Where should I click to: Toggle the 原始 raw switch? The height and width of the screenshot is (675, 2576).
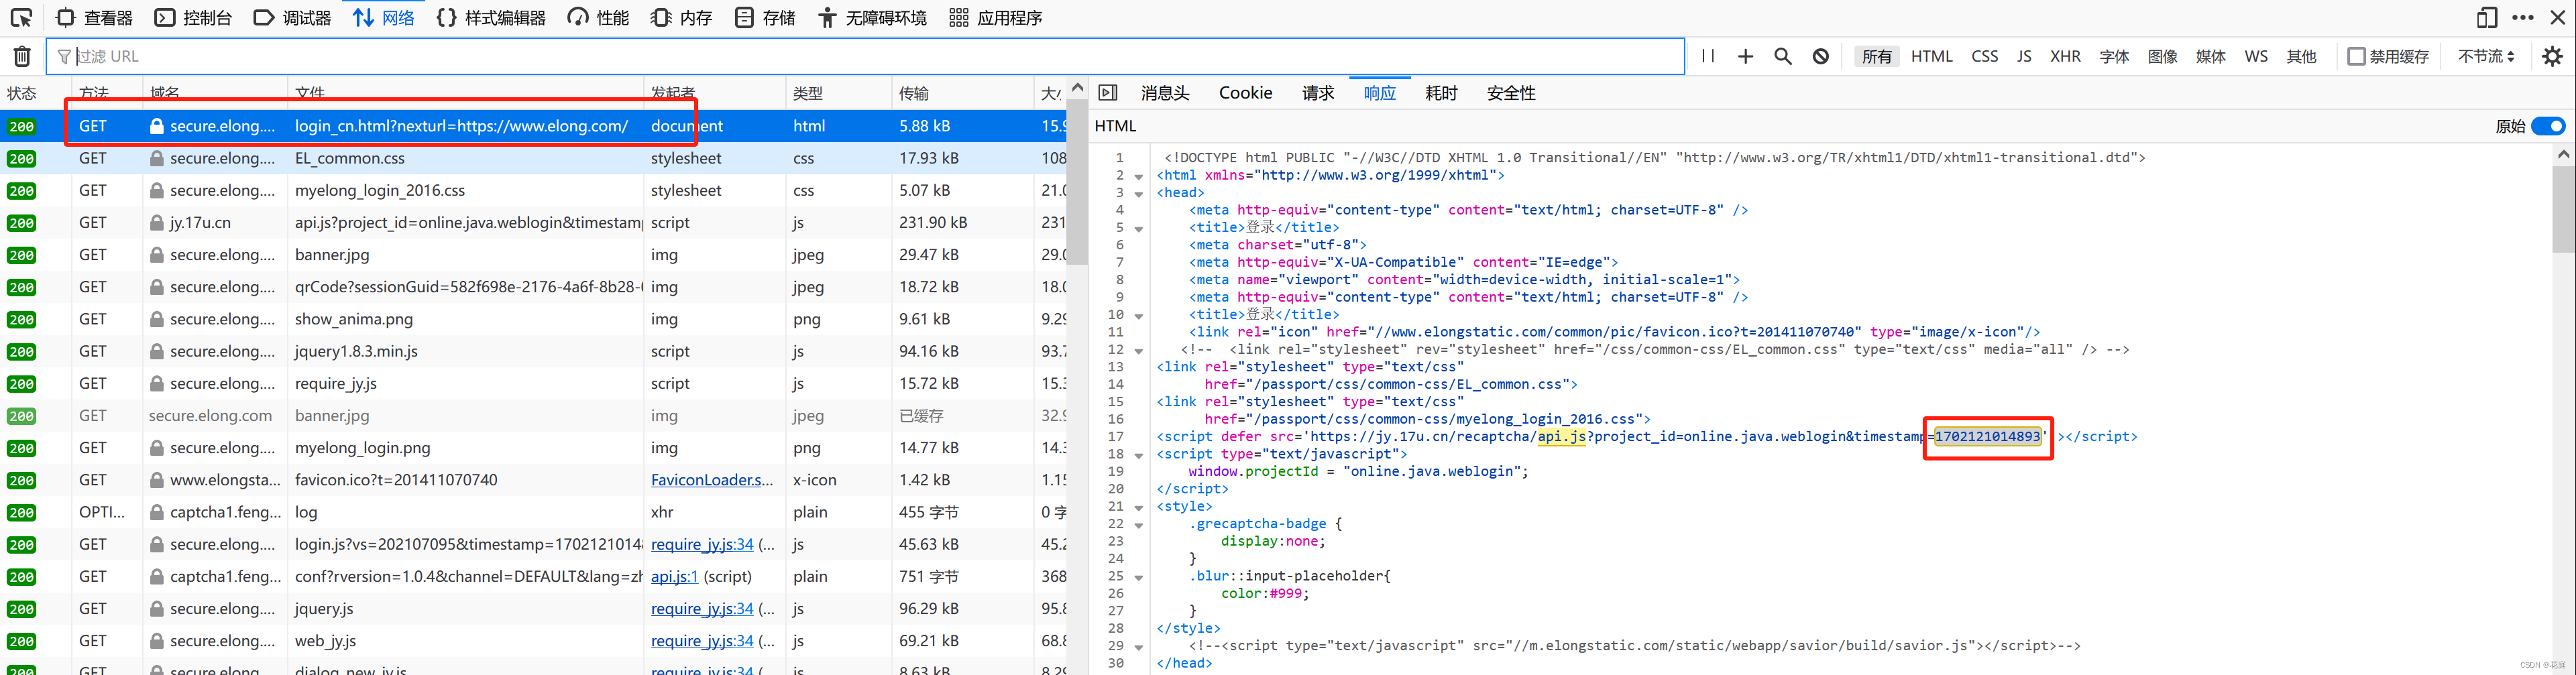click(2549, 126)
